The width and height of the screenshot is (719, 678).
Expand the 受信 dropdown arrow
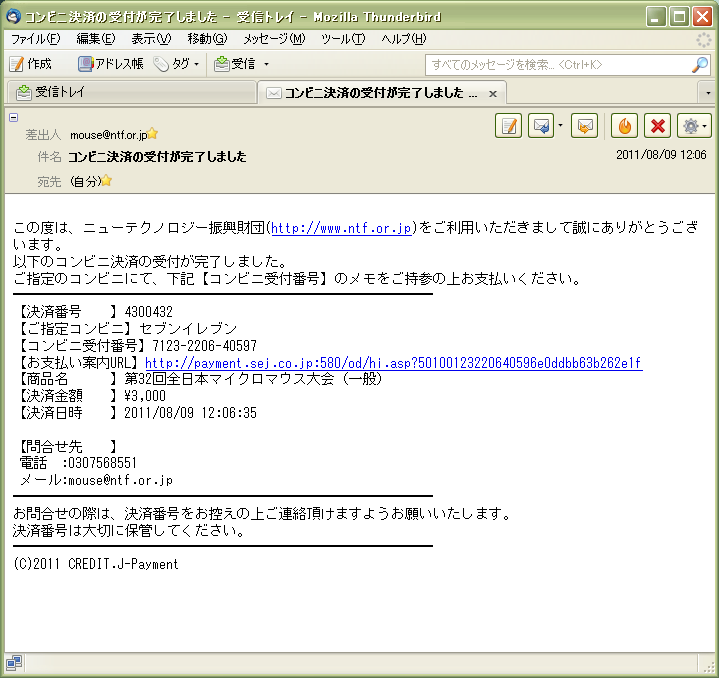click(266, 64)
